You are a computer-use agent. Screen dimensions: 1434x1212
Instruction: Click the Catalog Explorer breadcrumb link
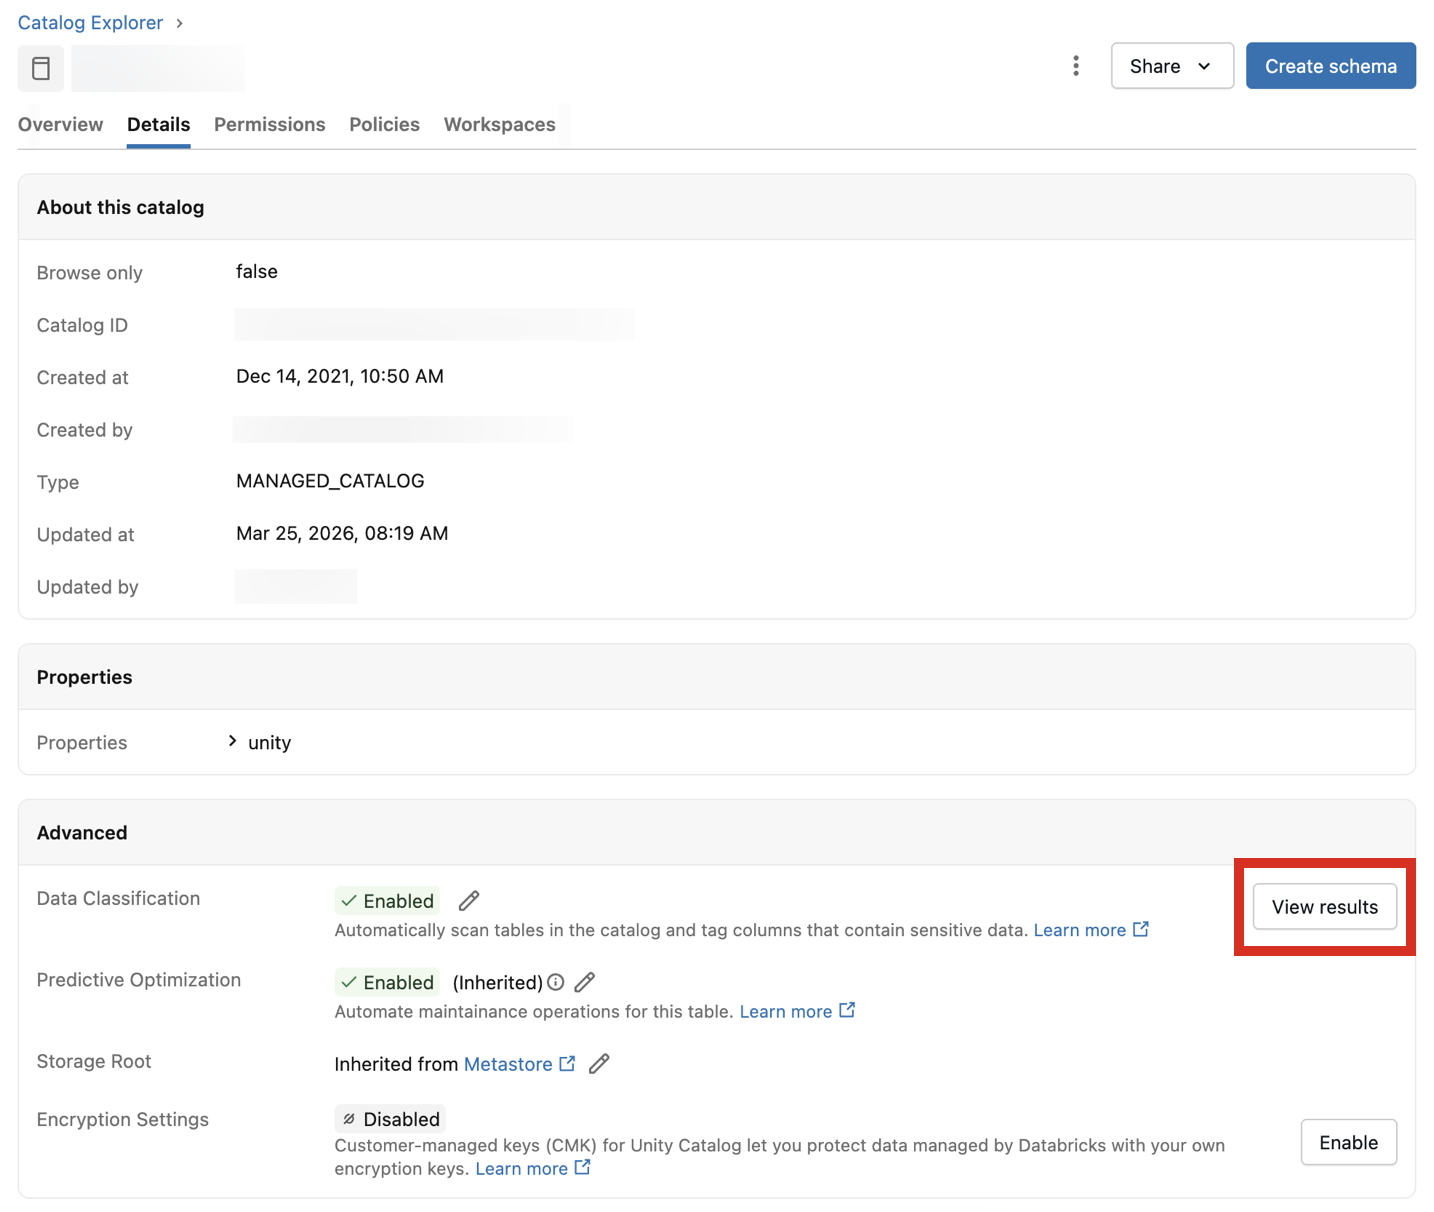pyautogui.click(x=89, y=22)
